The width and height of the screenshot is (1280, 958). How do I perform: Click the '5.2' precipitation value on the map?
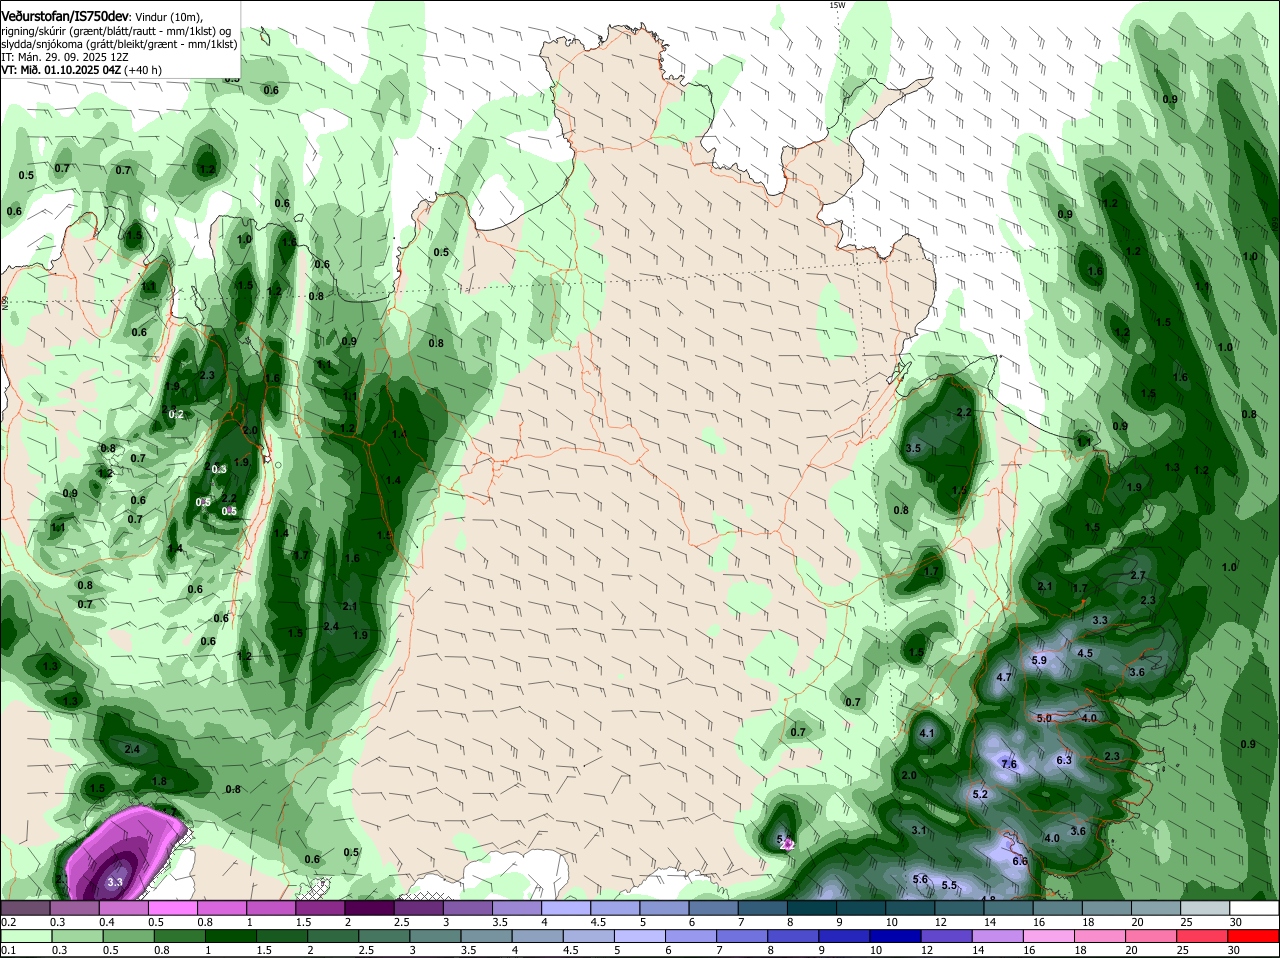coord(980,794)
